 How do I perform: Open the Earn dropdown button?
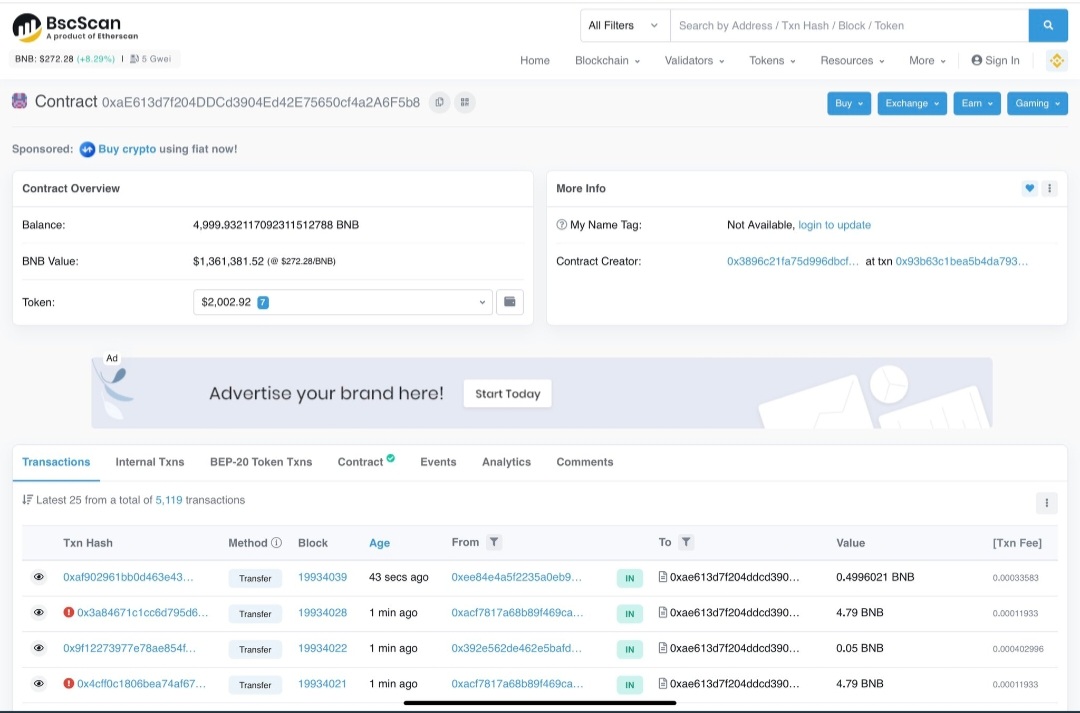tap(977, 103)
